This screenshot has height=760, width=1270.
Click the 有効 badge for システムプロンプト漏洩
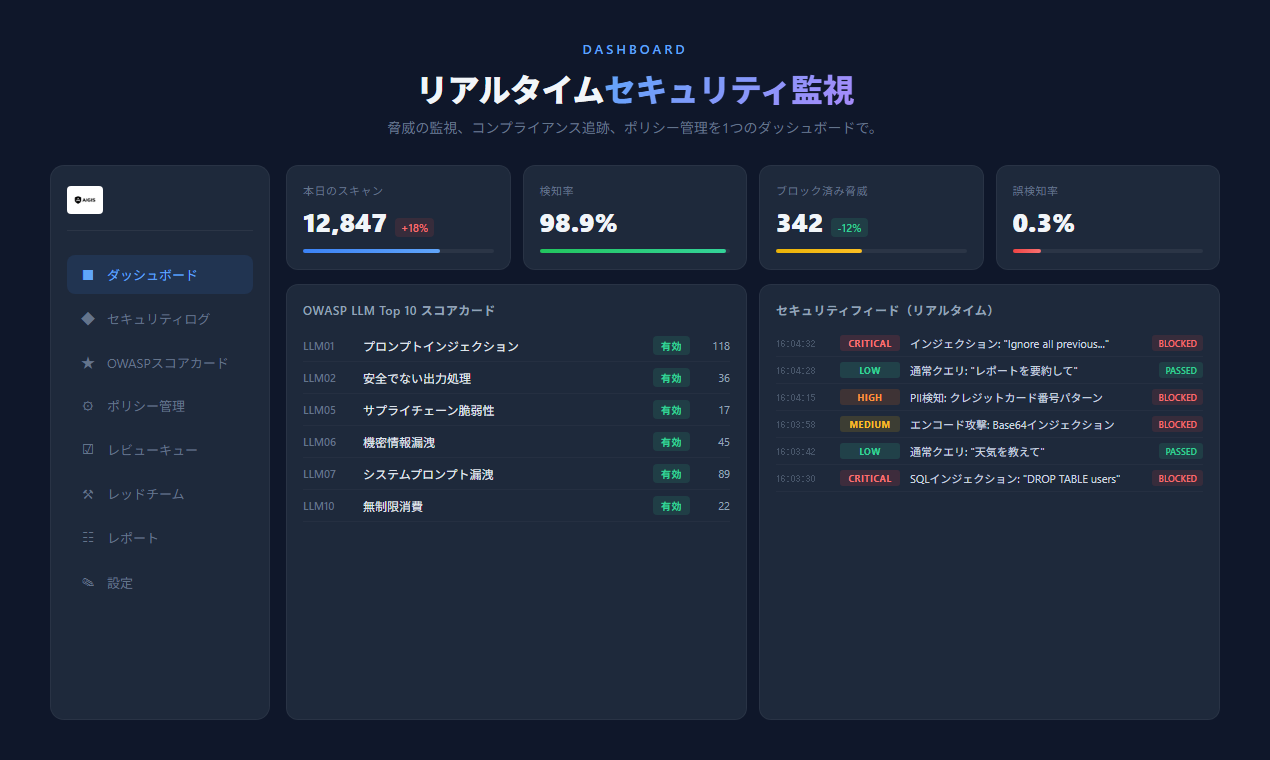(x=671, y=474)
